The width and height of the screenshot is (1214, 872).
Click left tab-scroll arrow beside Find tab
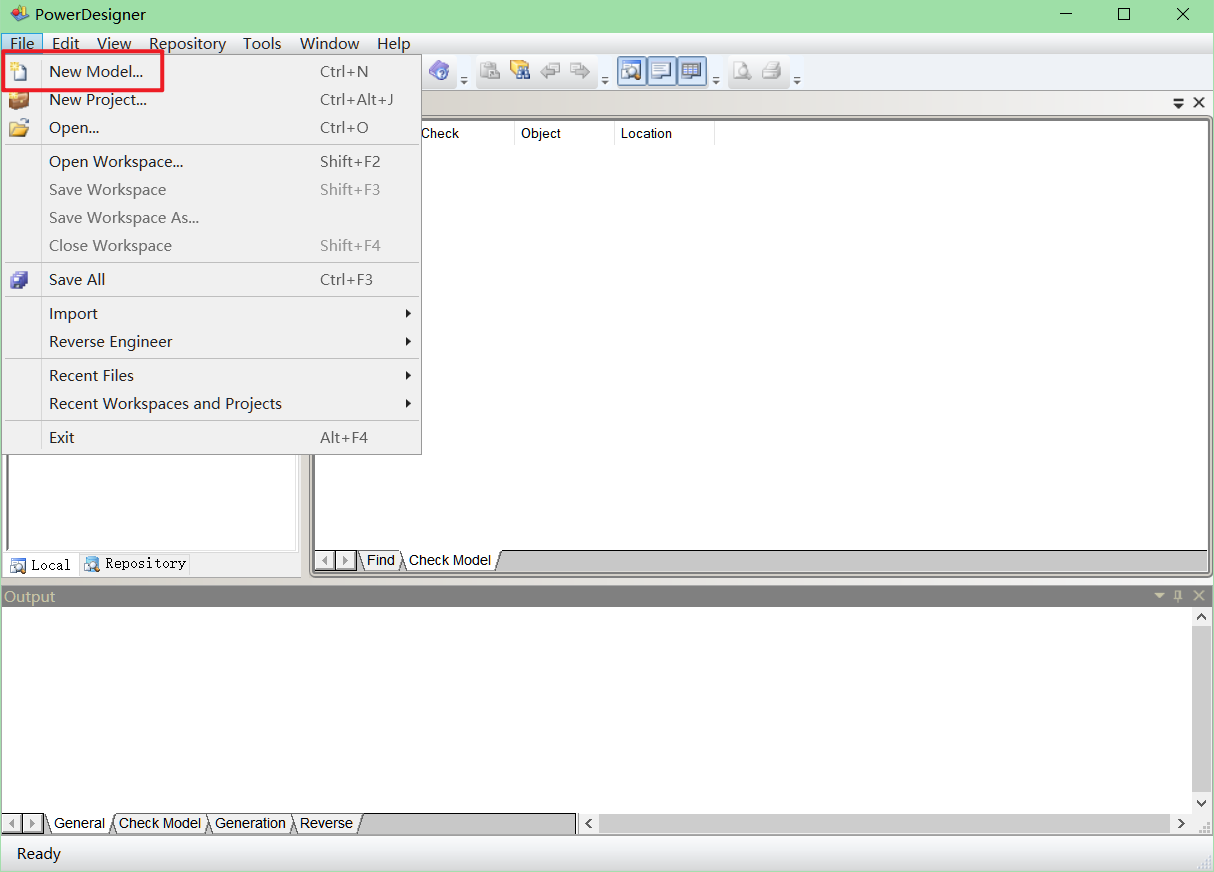pyautogui.click(x=325, y=560)
